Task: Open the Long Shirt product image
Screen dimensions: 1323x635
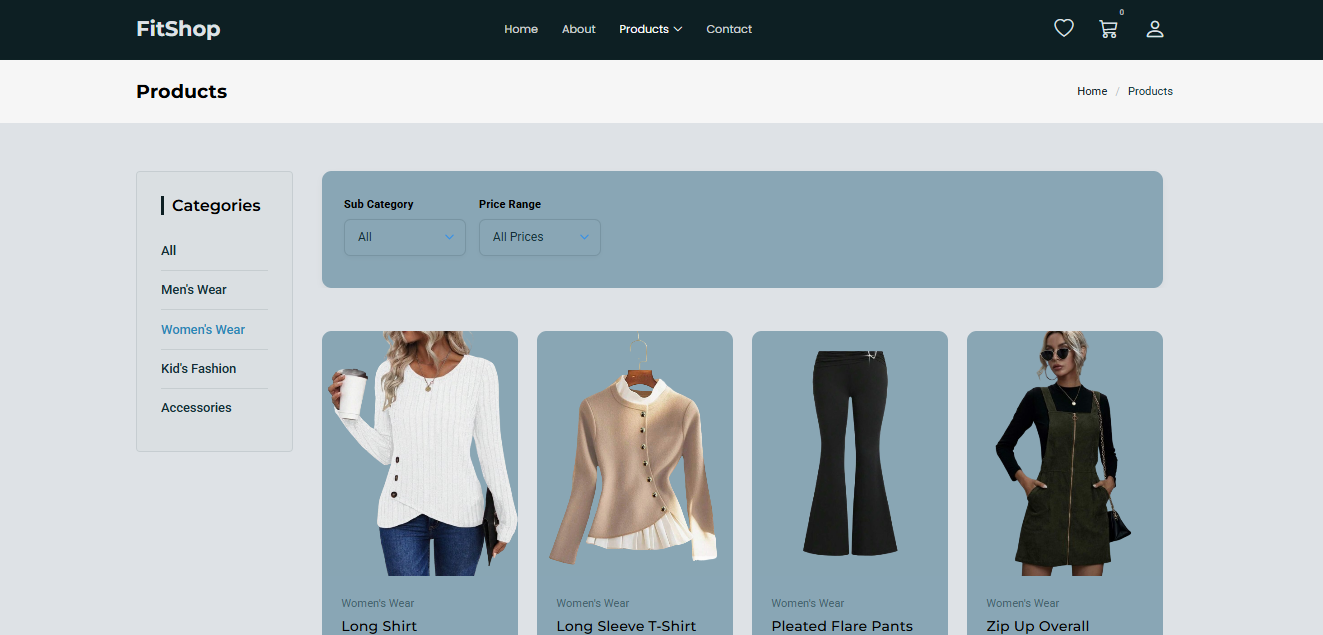Action: point(420,453)
